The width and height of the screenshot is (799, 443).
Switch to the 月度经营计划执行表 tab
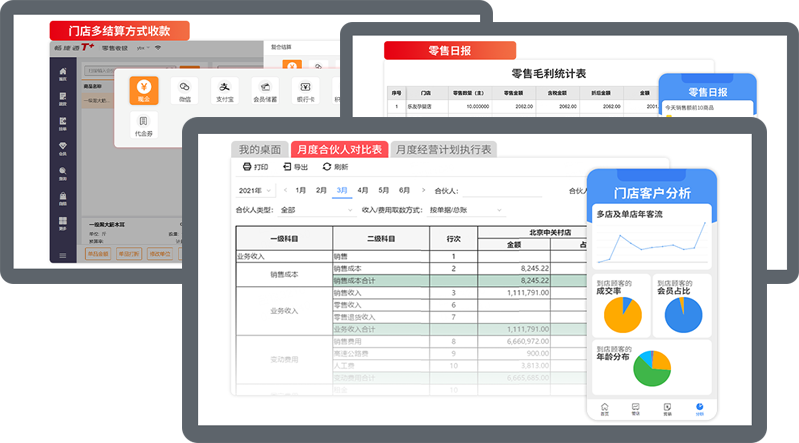pos(443,149)
